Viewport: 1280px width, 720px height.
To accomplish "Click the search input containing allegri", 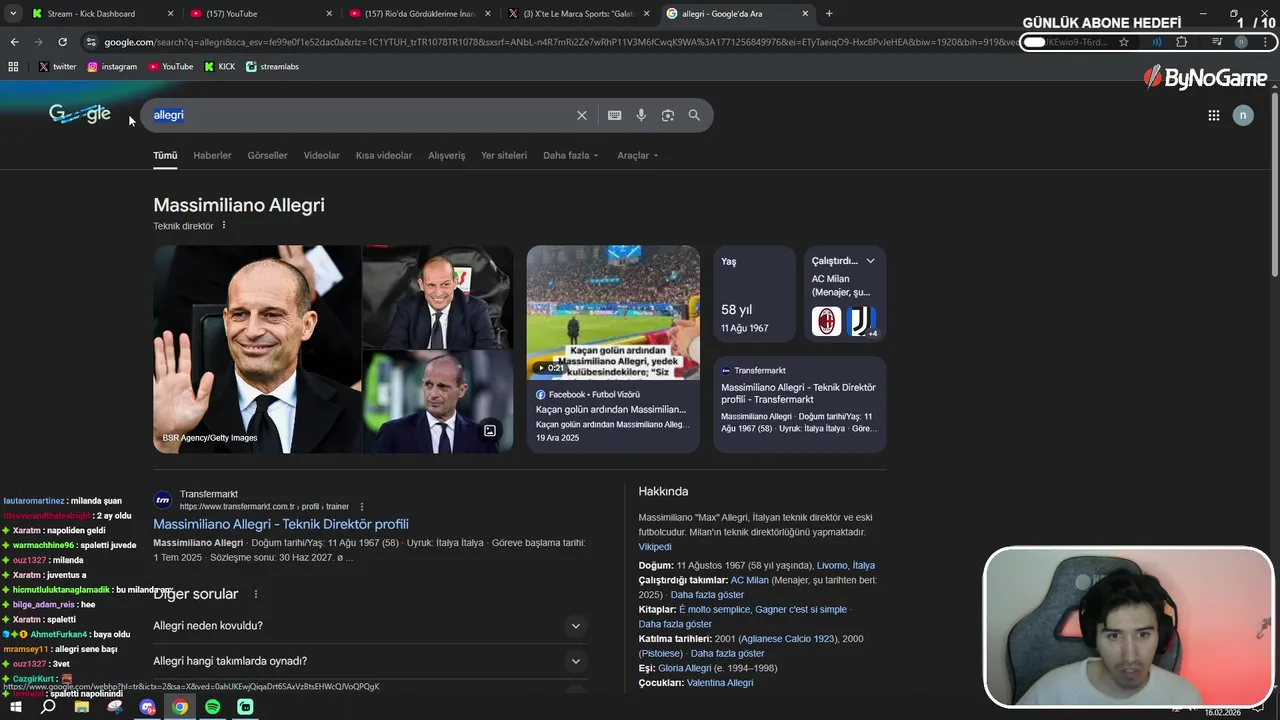I will [x=360, y=115].
